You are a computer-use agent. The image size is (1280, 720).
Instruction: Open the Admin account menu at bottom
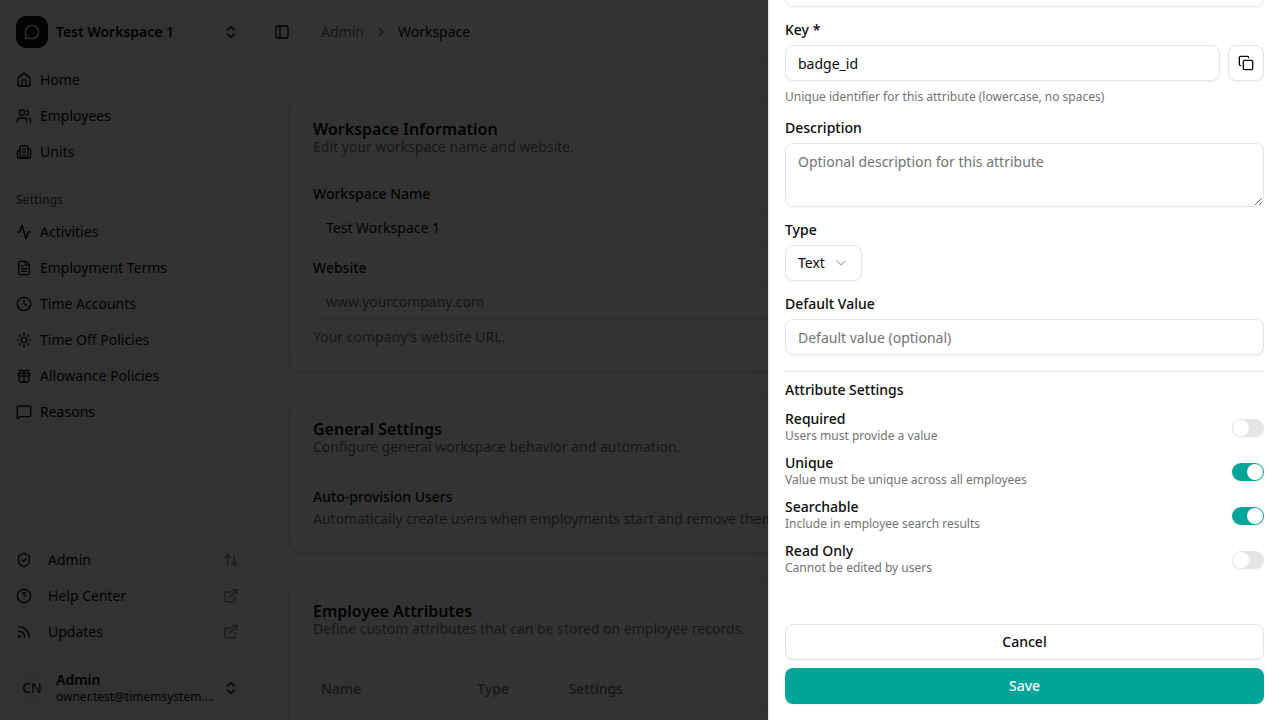231,688
